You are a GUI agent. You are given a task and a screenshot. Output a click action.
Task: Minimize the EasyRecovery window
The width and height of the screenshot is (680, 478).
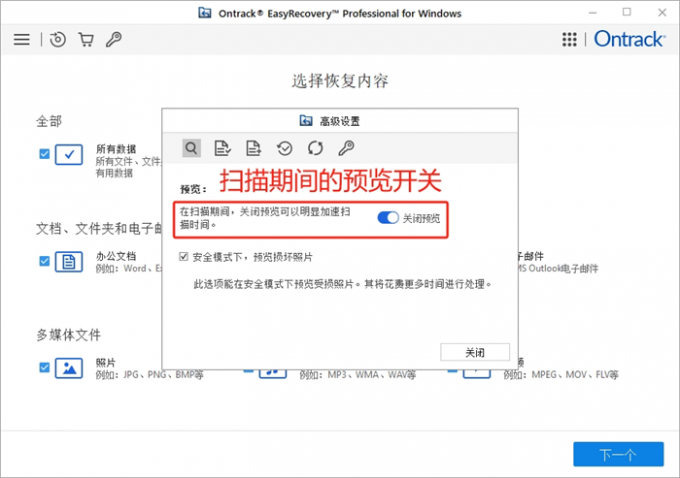tap(593, 13)
